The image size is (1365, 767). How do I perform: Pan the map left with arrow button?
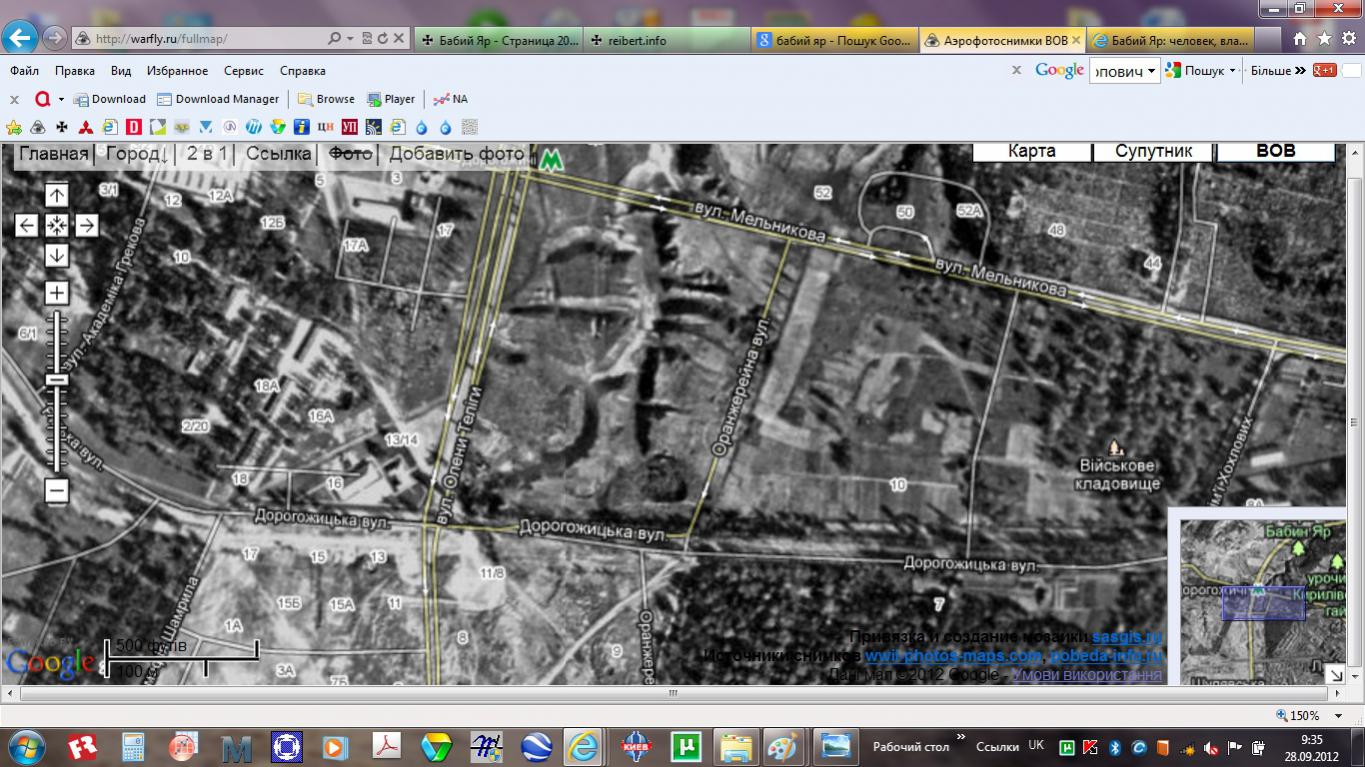click(26, 225)
